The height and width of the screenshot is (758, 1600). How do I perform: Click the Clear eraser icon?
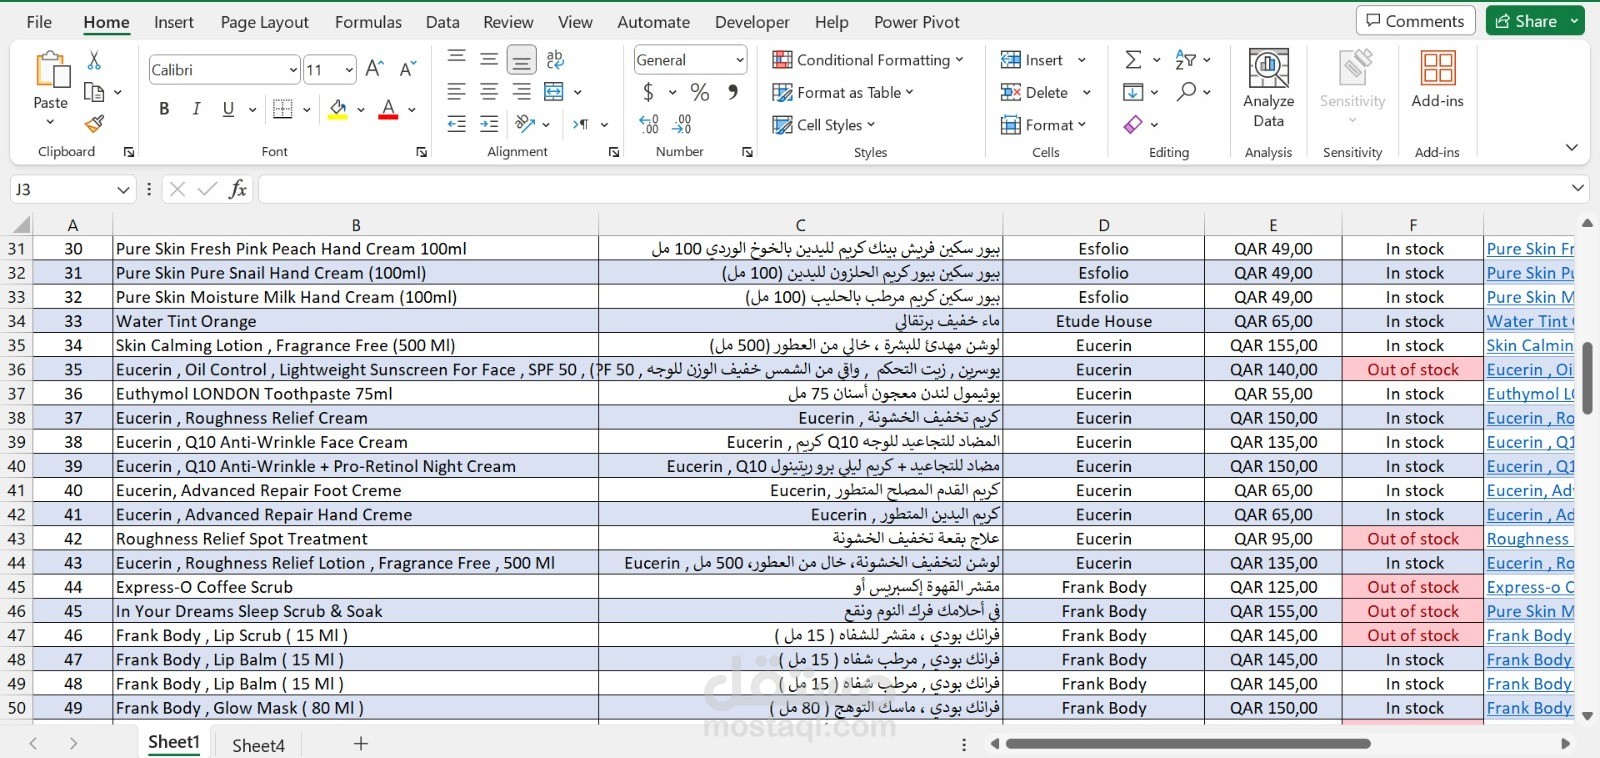pos(1133,124)
